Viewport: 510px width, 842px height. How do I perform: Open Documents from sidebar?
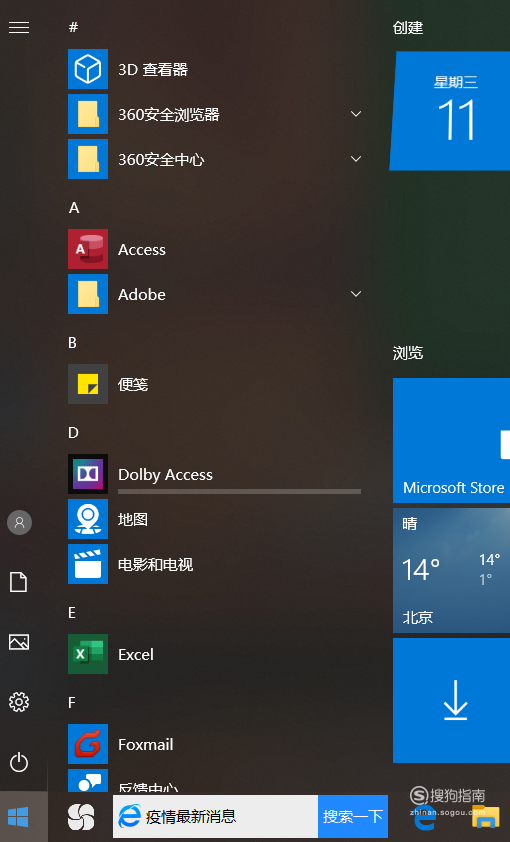(x=19, y=582)
